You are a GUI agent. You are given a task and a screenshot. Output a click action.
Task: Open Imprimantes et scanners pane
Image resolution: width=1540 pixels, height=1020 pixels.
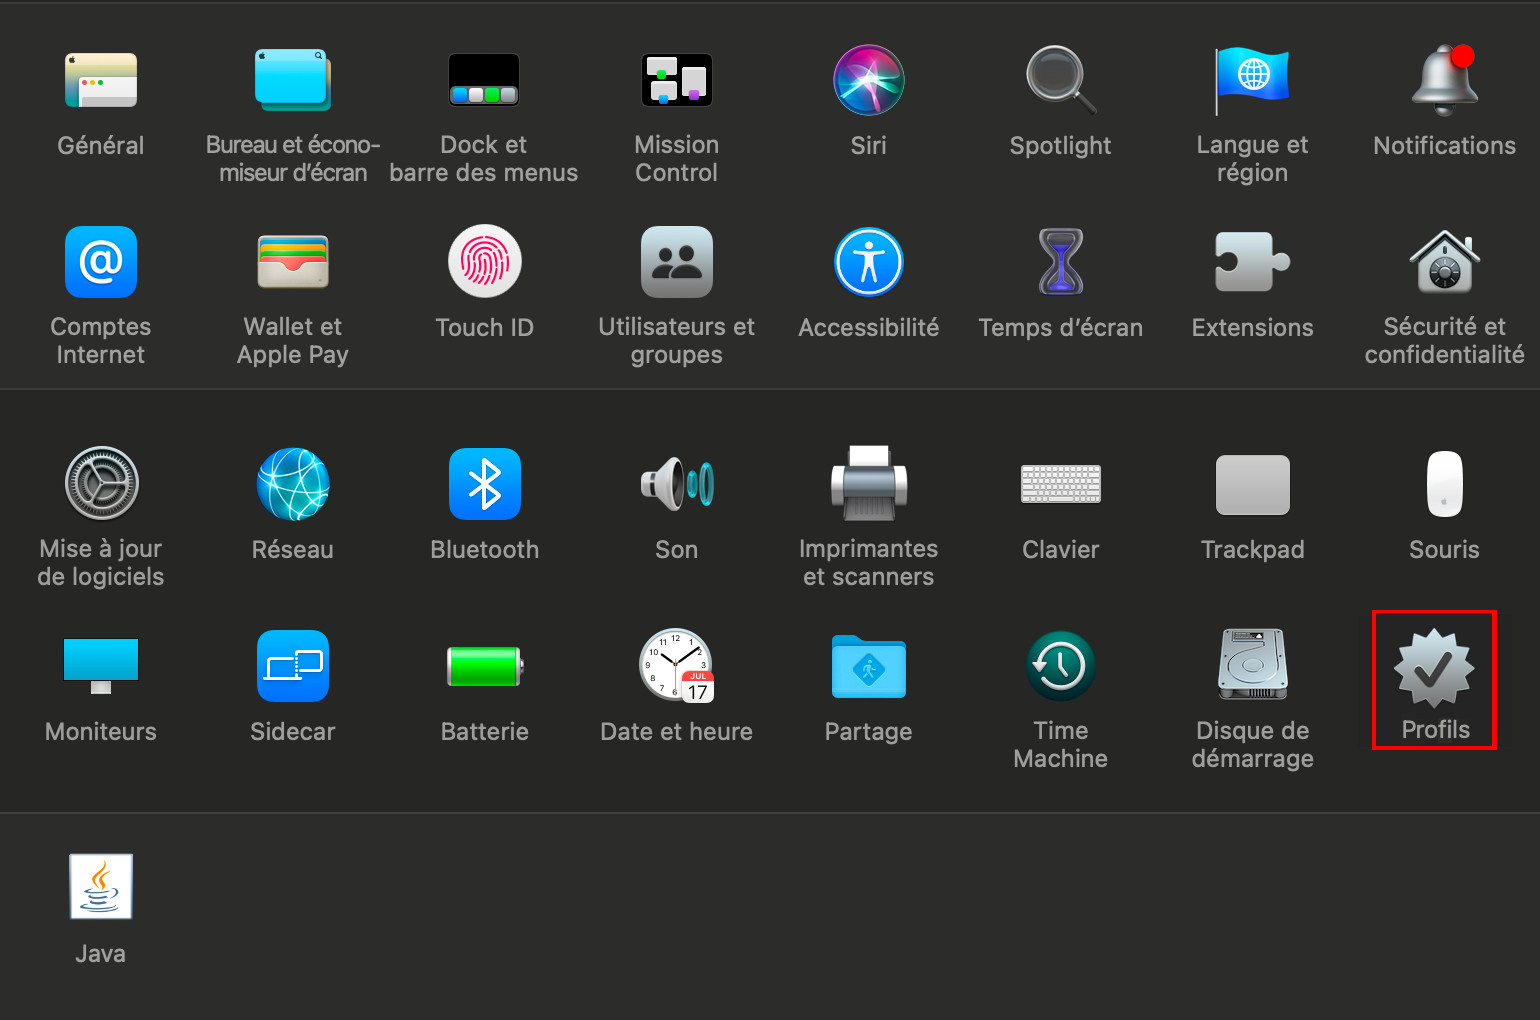pyautogui.click(x=868, y=485)
